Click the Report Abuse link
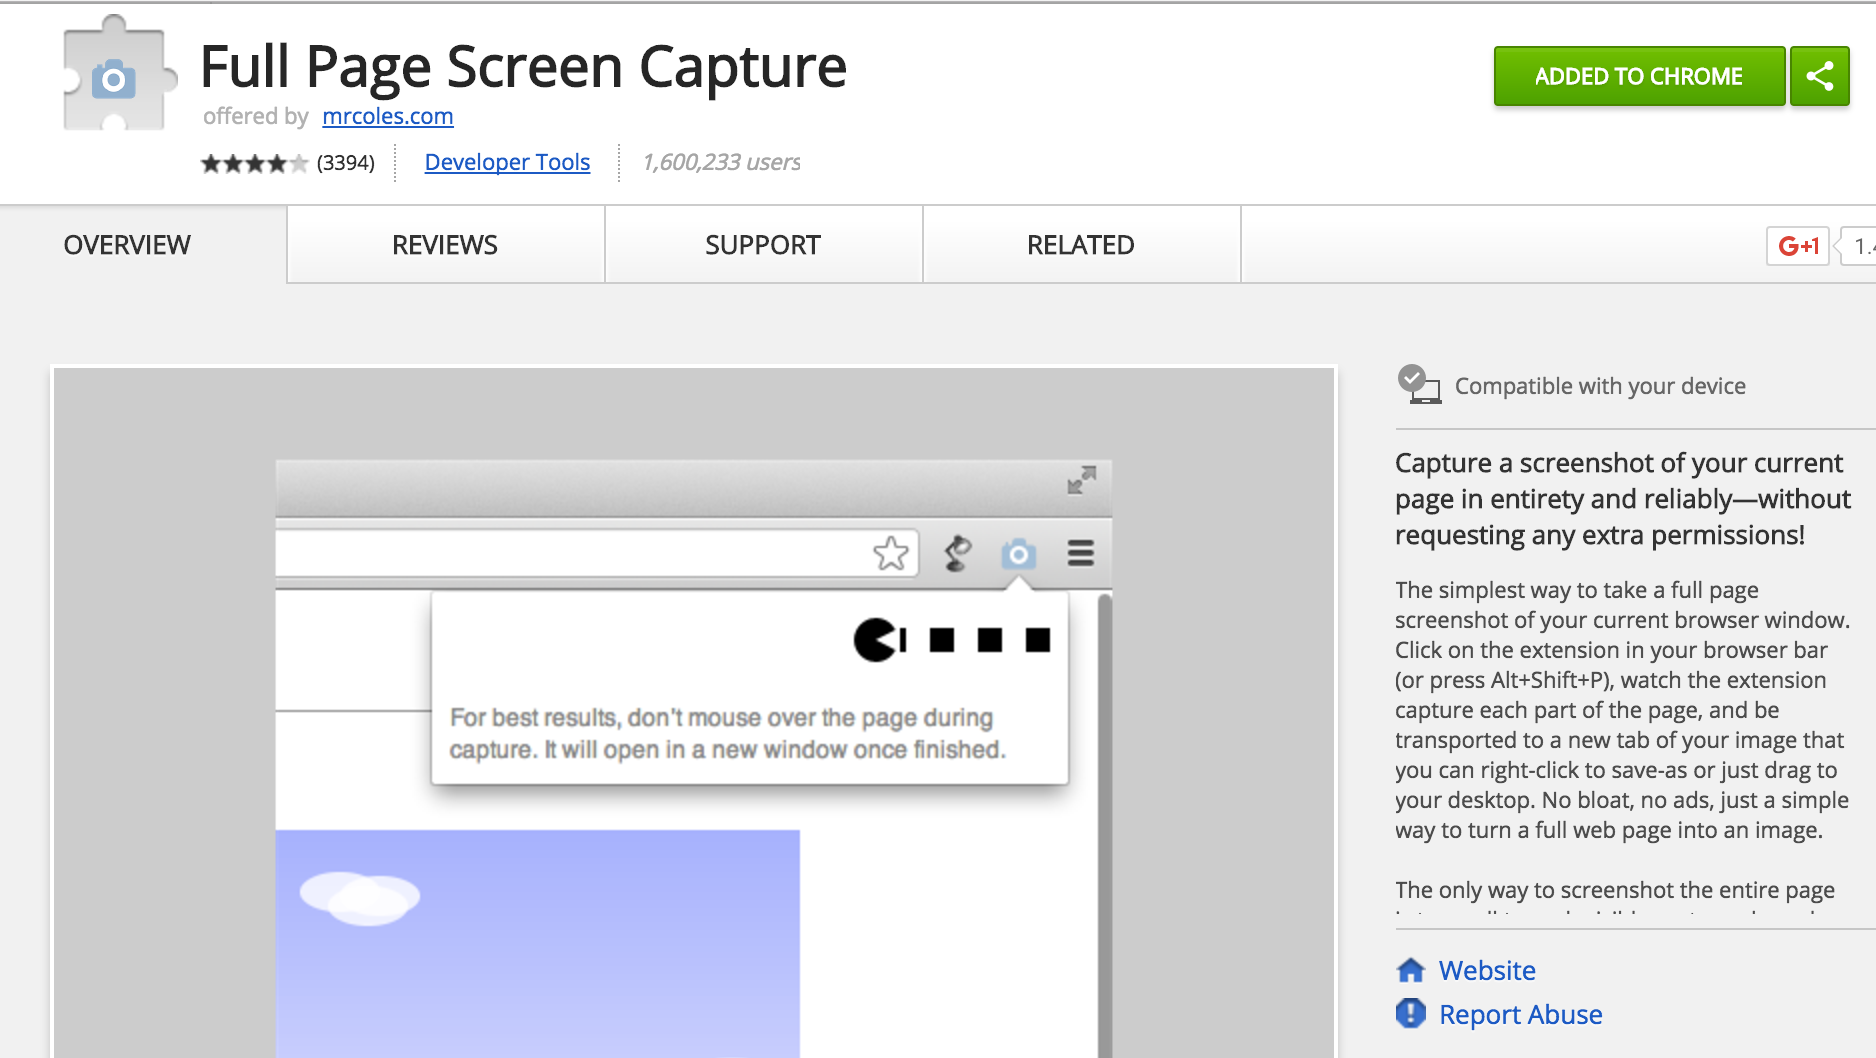1876x1058 pixels. tap(1520, 1014)
